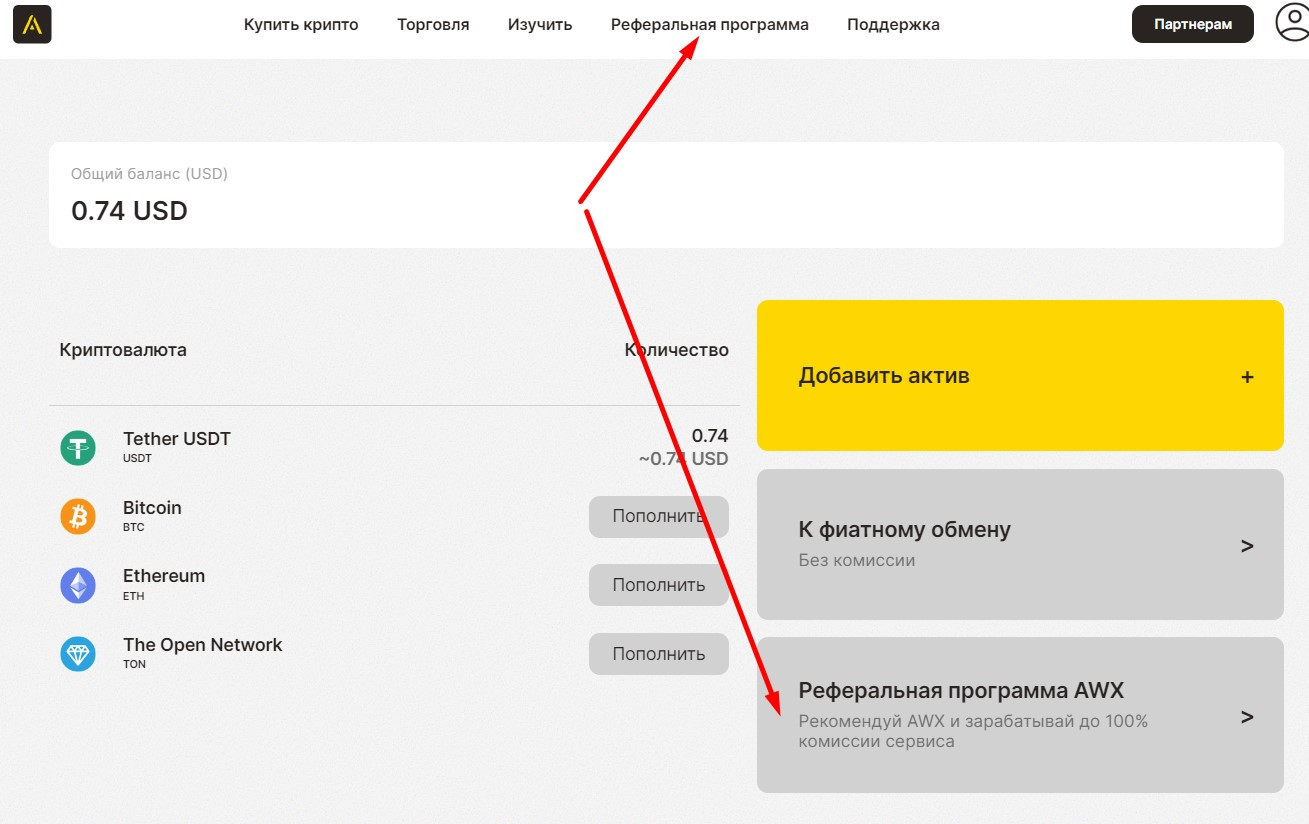Expand the Реферальная программа AWX chevron
Viewport: 1309px width, 824px height.
coord(1246,716)
